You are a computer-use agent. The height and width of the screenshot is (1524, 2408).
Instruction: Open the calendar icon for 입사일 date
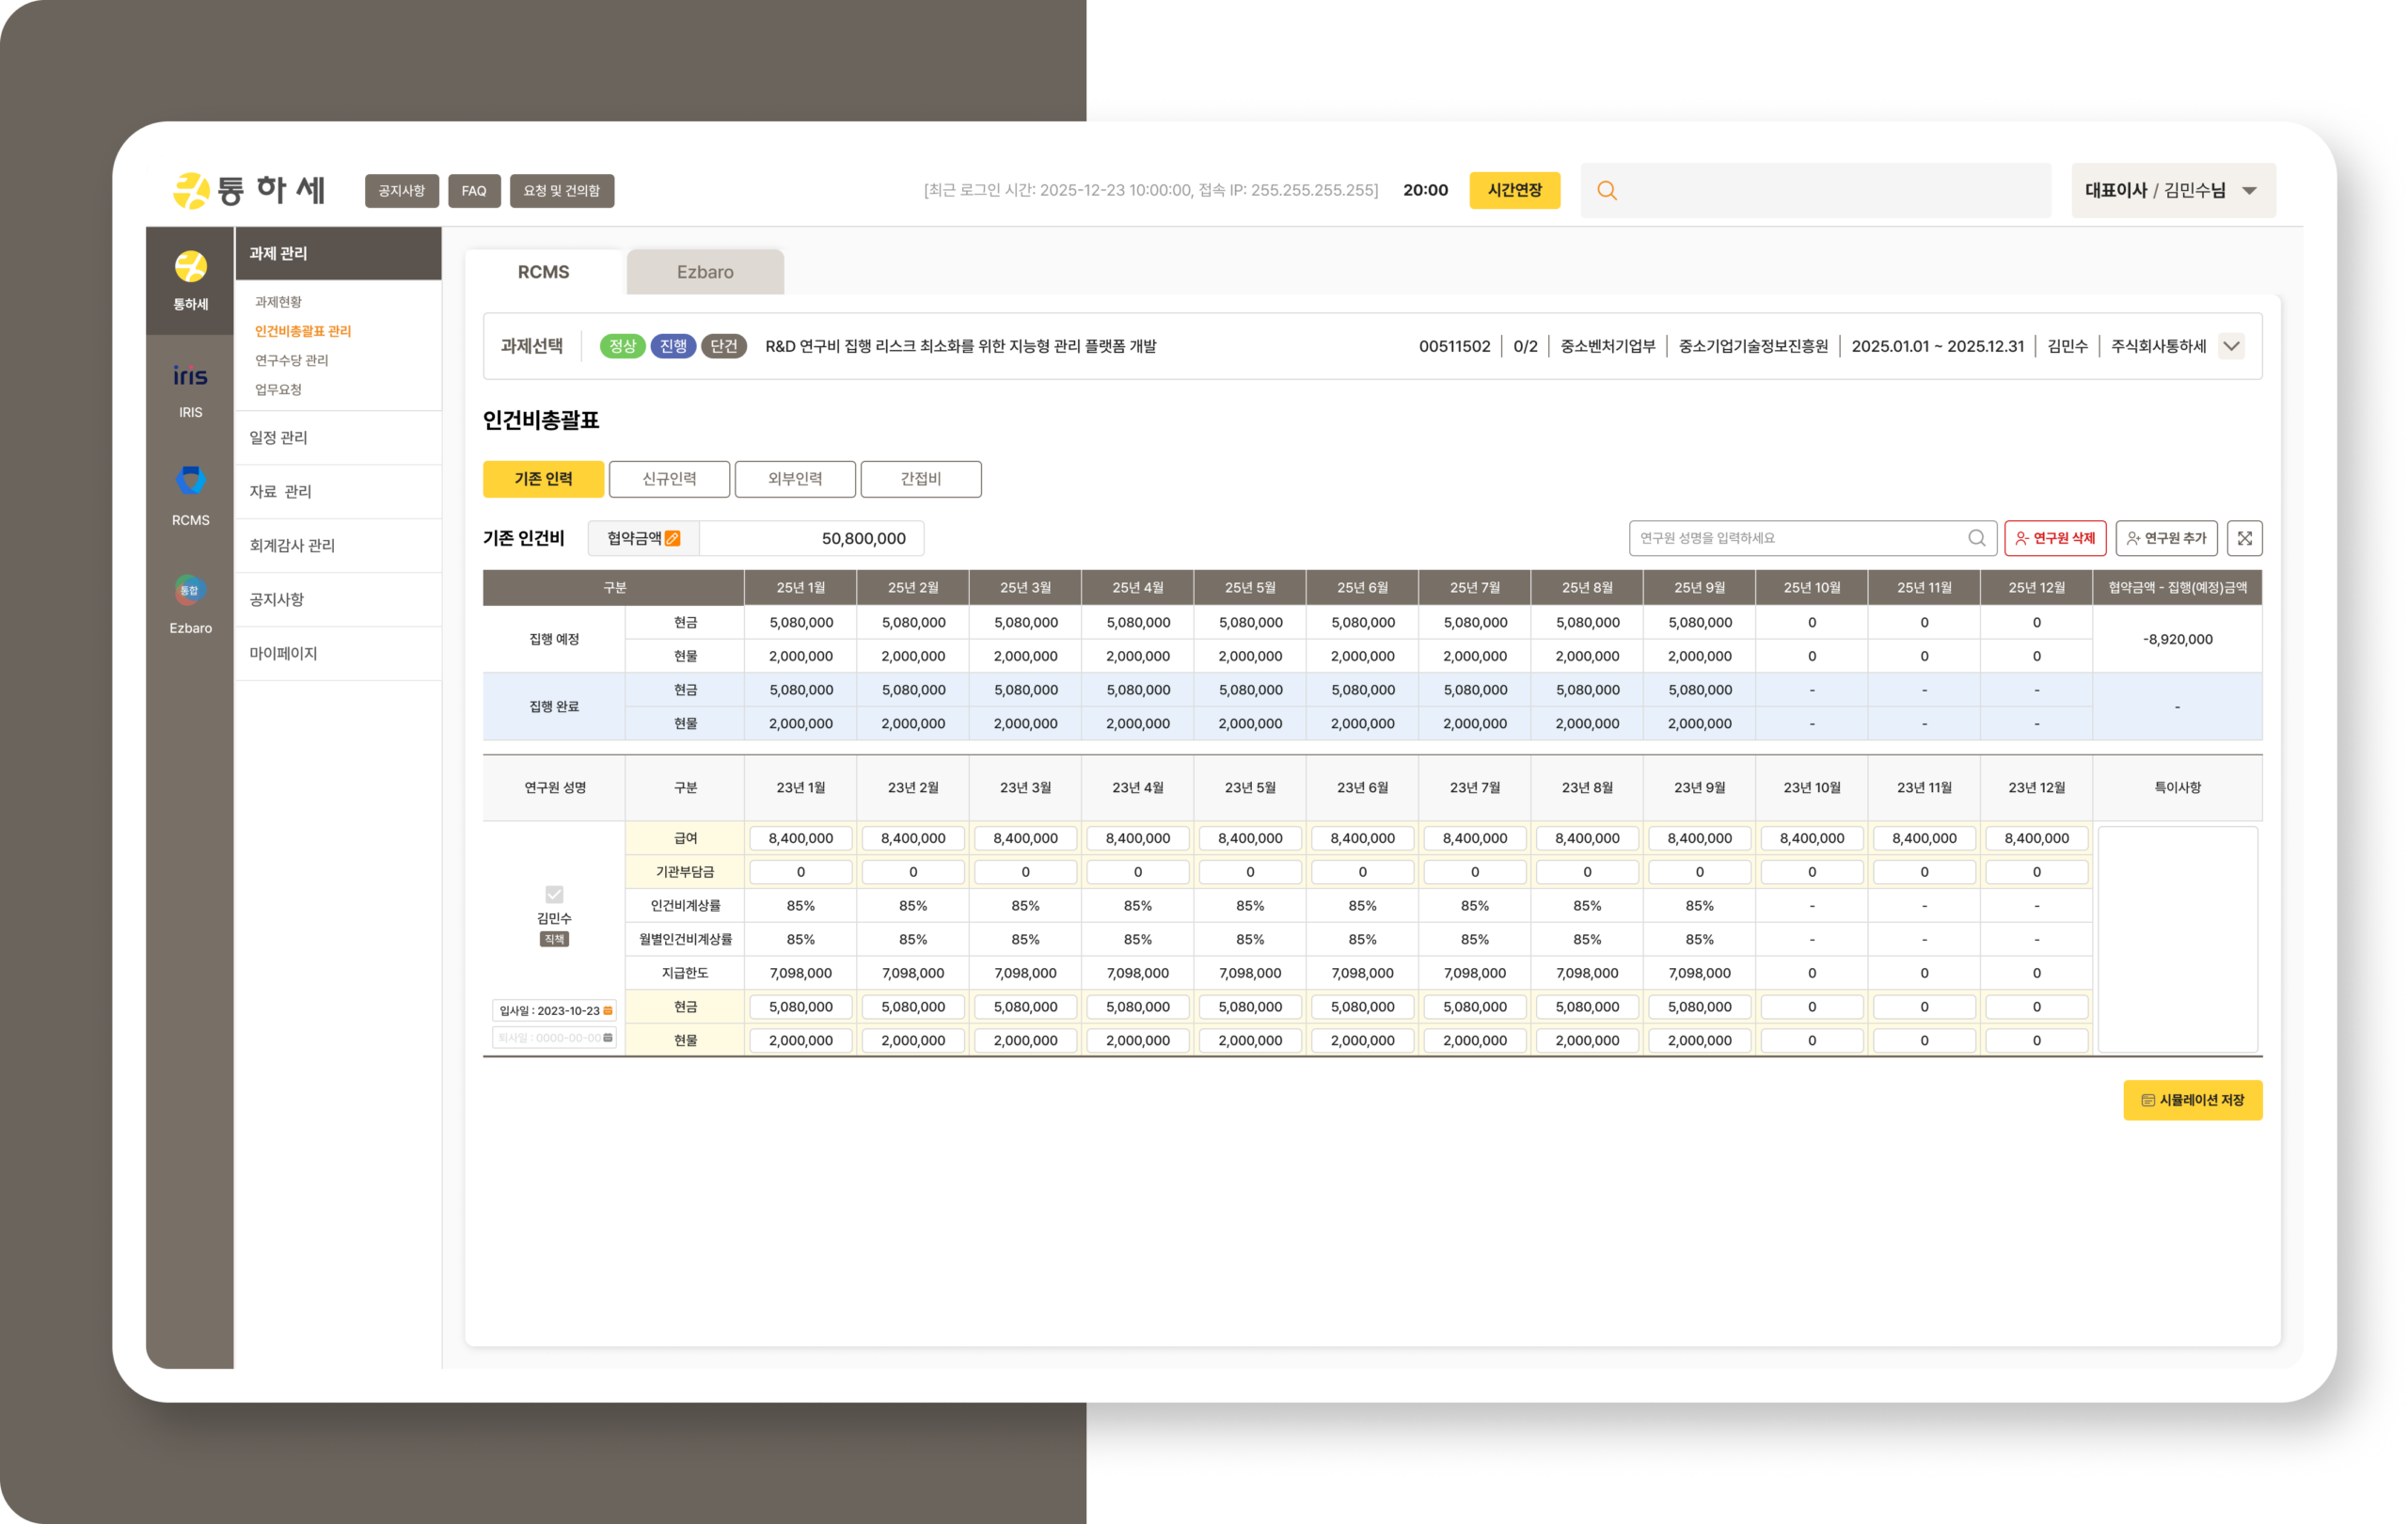click(608, 1010)
